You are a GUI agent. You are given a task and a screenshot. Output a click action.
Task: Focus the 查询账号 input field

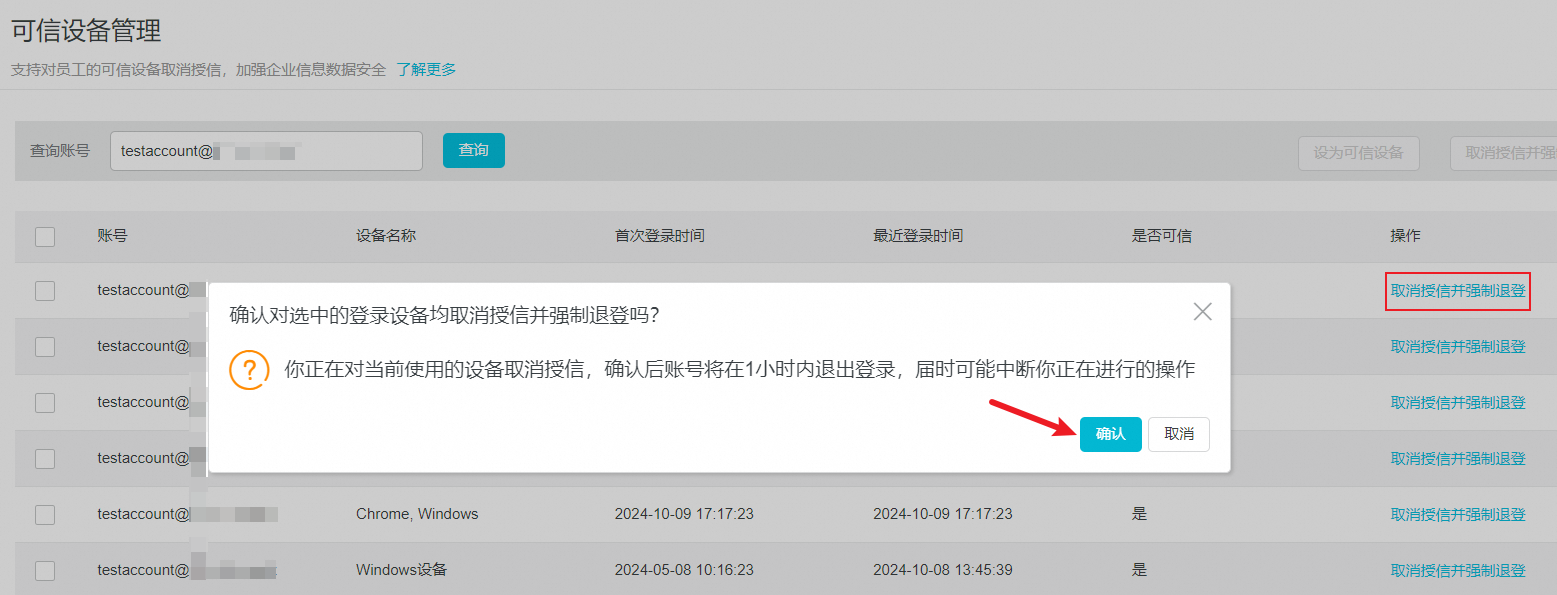click(266, 151)
